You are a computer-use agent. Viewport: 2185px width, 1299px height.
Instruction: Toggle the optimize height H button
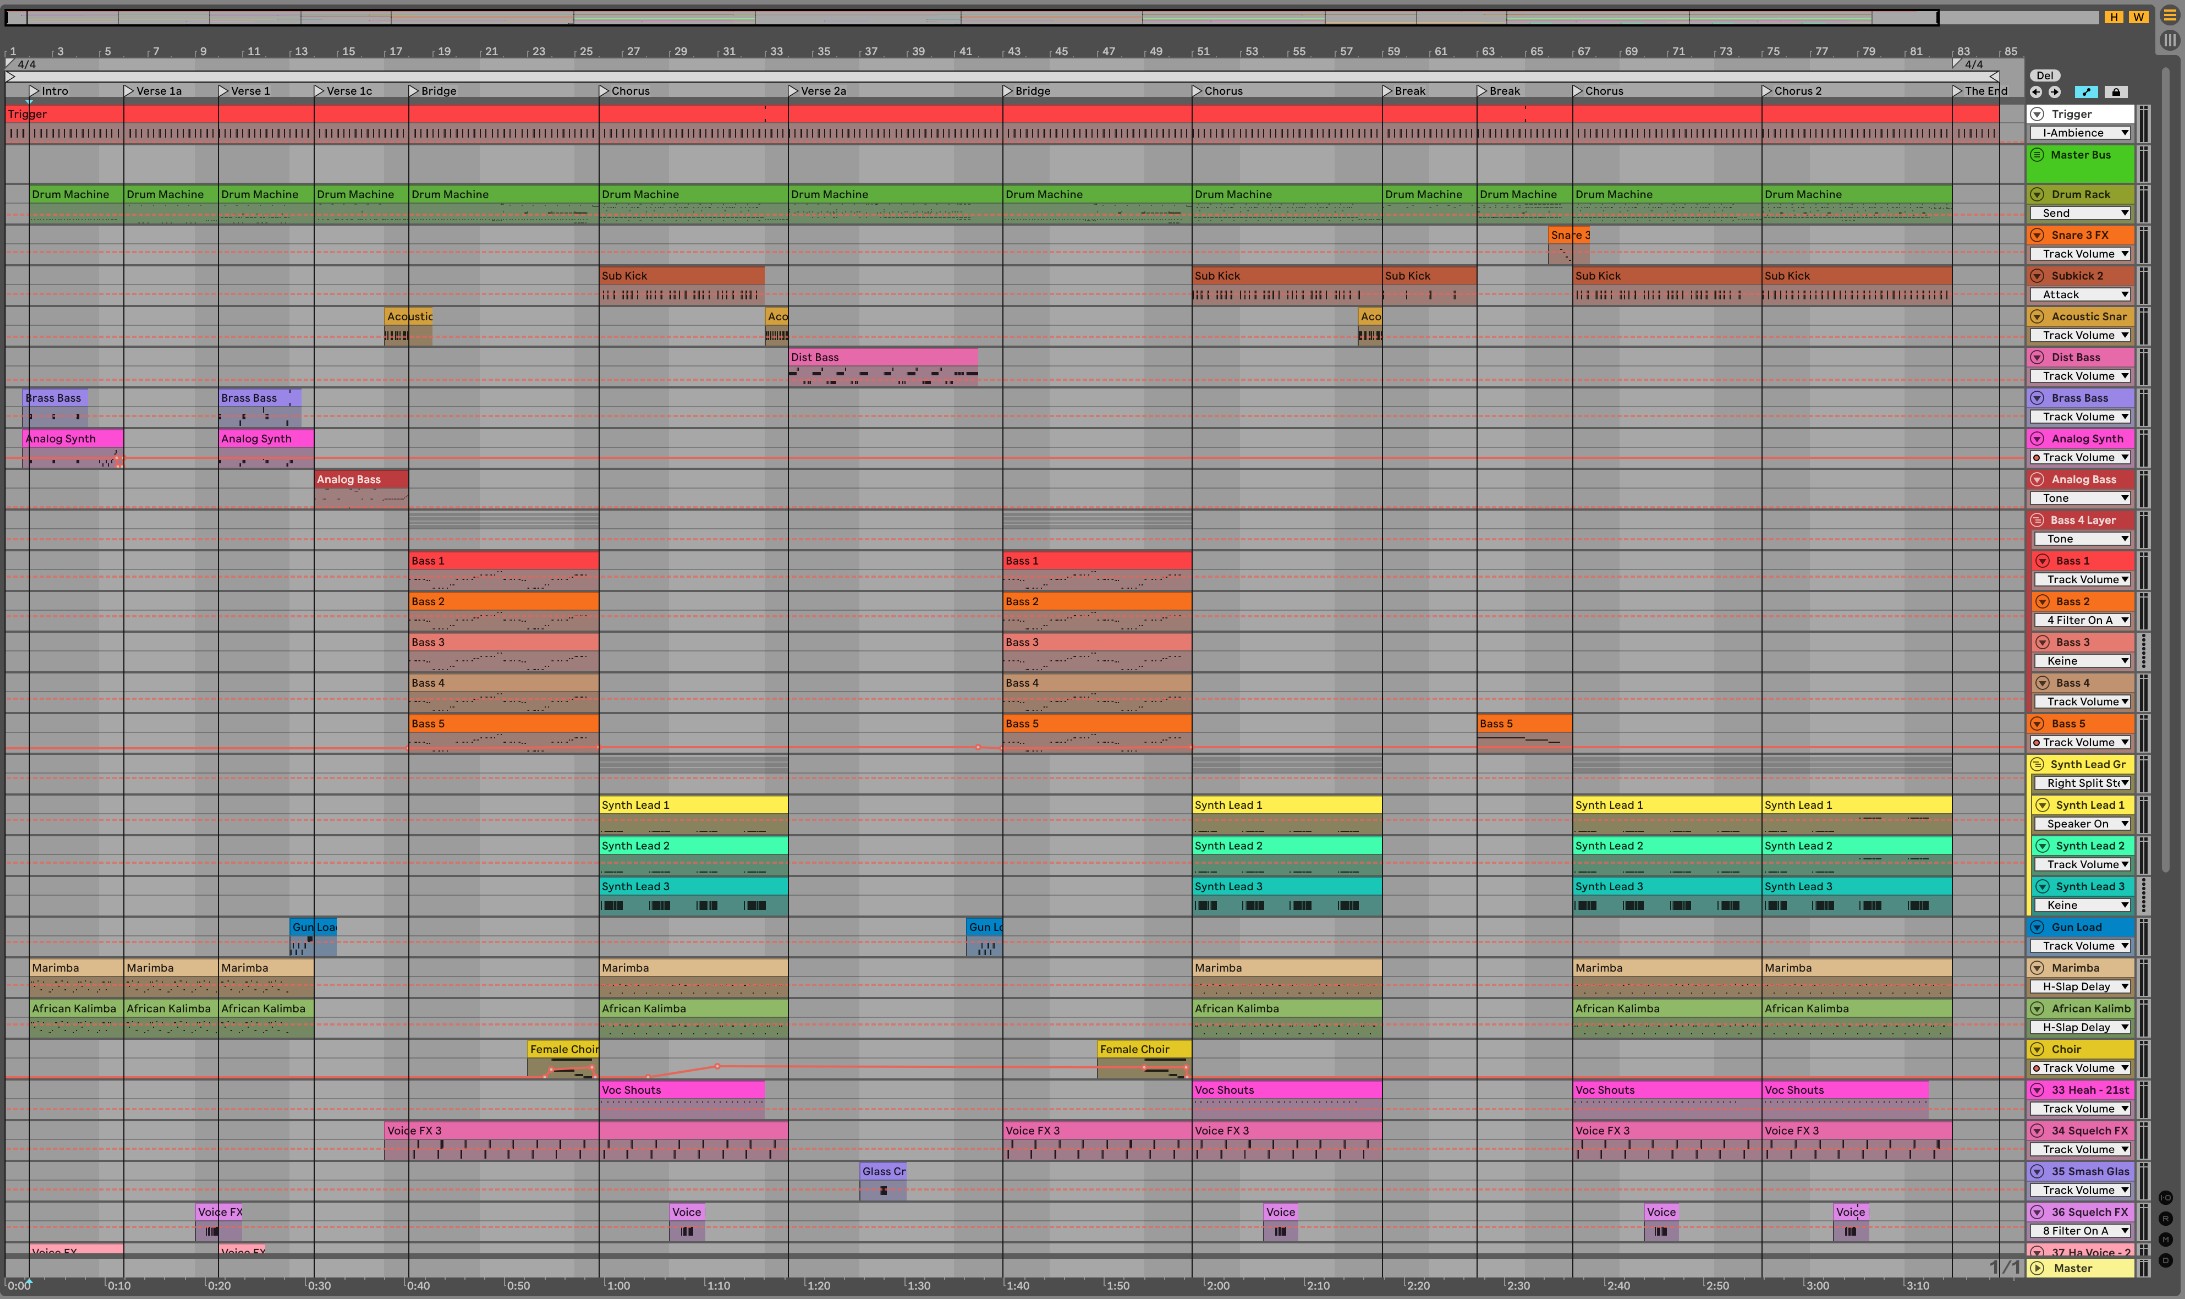(2113, 17)
